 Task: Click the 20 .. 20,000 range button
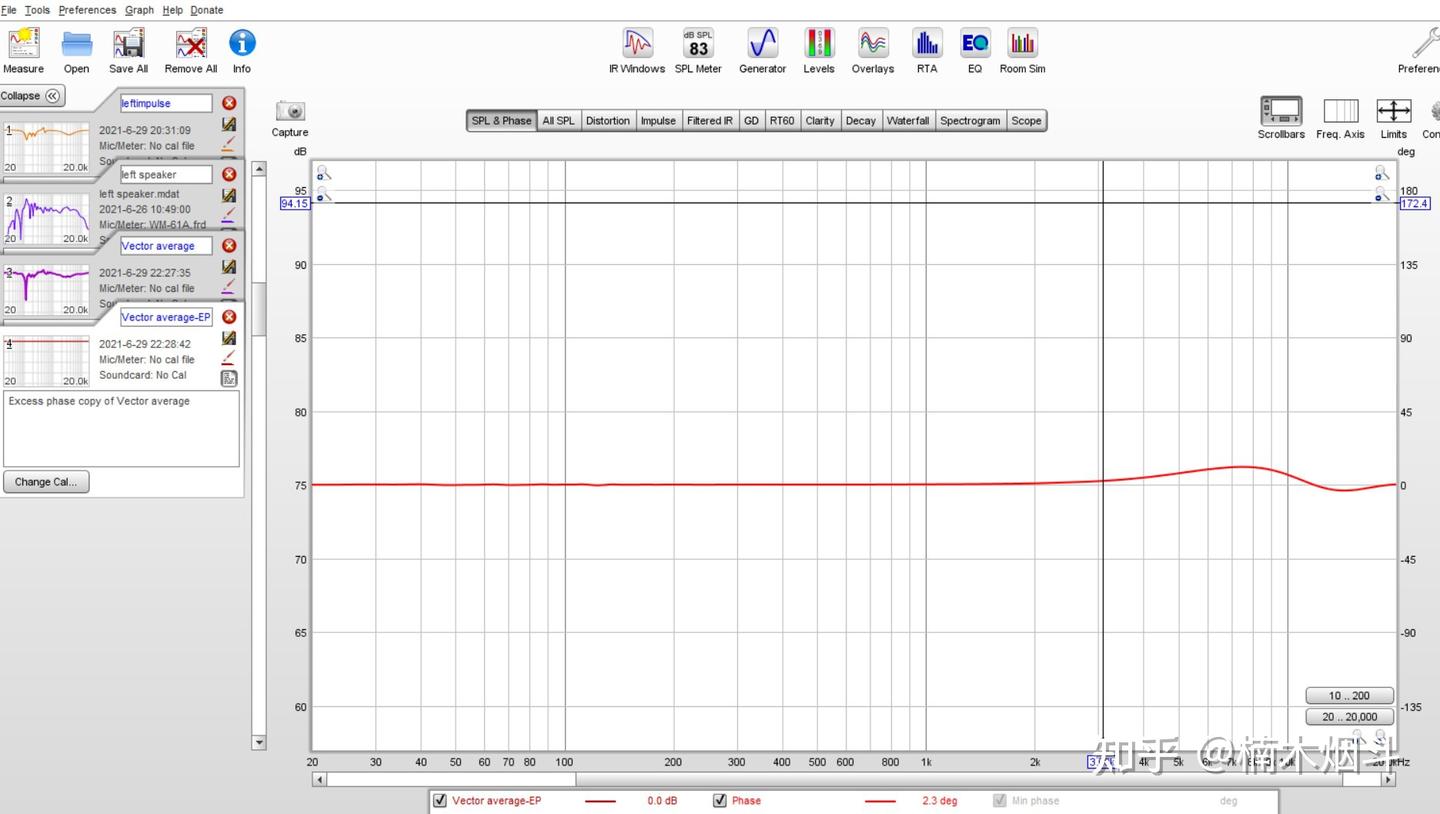tap(1349, 717)
